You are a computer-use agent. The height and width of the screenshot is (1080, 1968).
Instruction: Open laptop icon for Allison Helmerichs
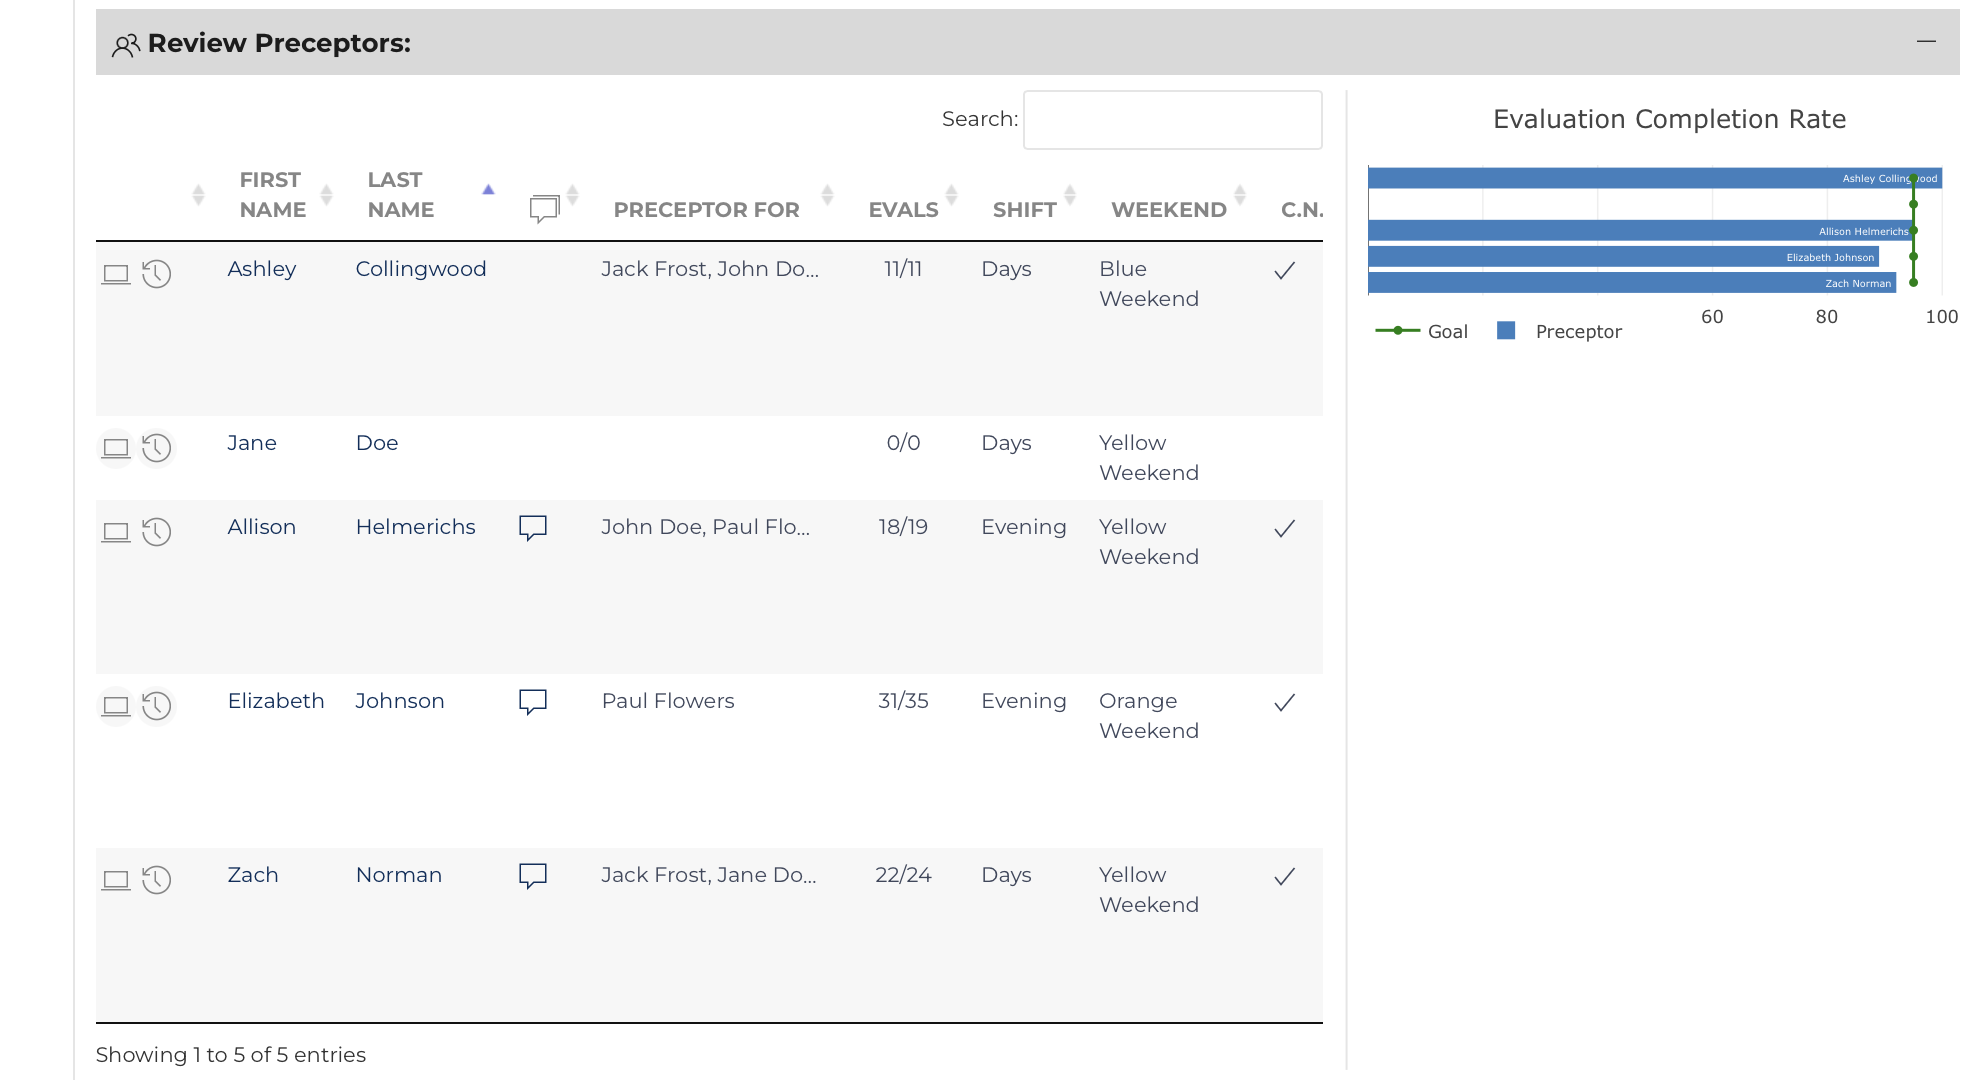[x=116, y=532]
